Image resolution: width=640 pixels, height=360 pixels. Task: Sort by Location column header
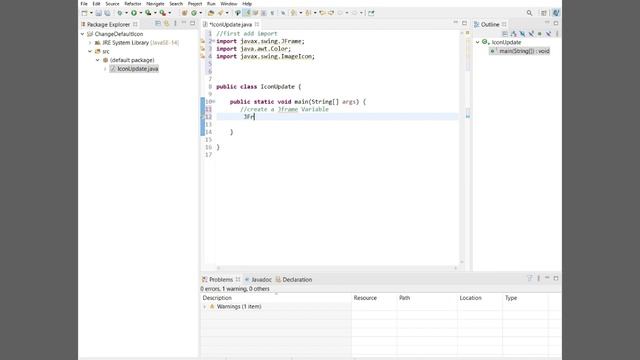click(x=480, y=298)
